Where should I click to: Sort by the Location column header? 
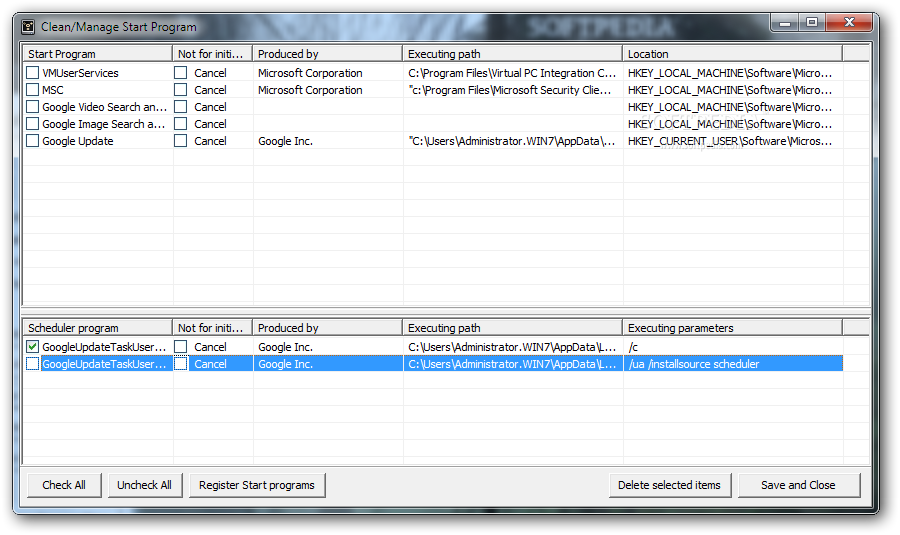tap(732, 54)
